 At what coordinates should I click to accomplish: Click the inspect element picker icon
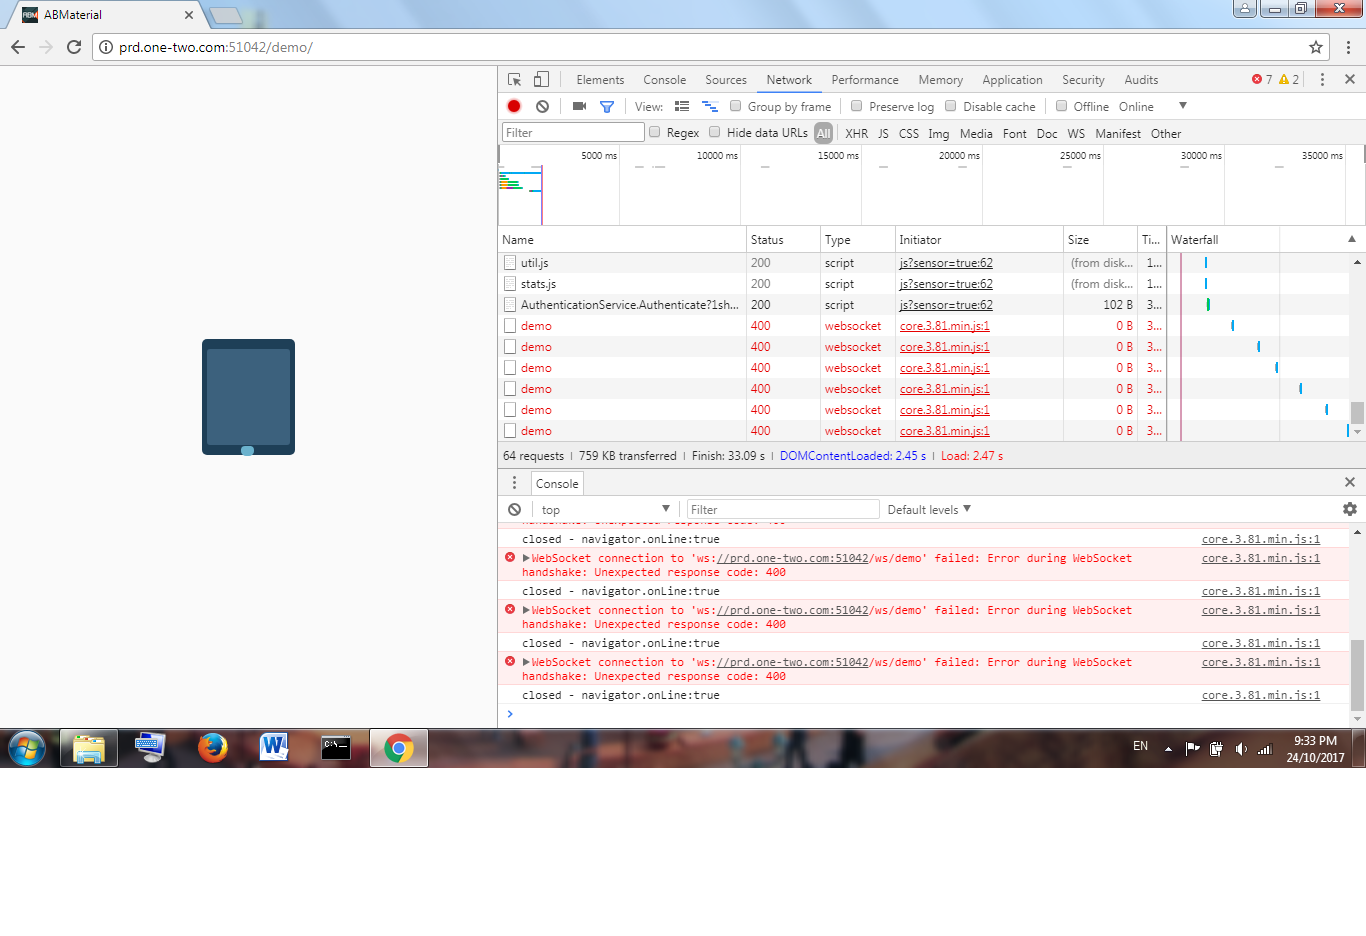(514, 80)
